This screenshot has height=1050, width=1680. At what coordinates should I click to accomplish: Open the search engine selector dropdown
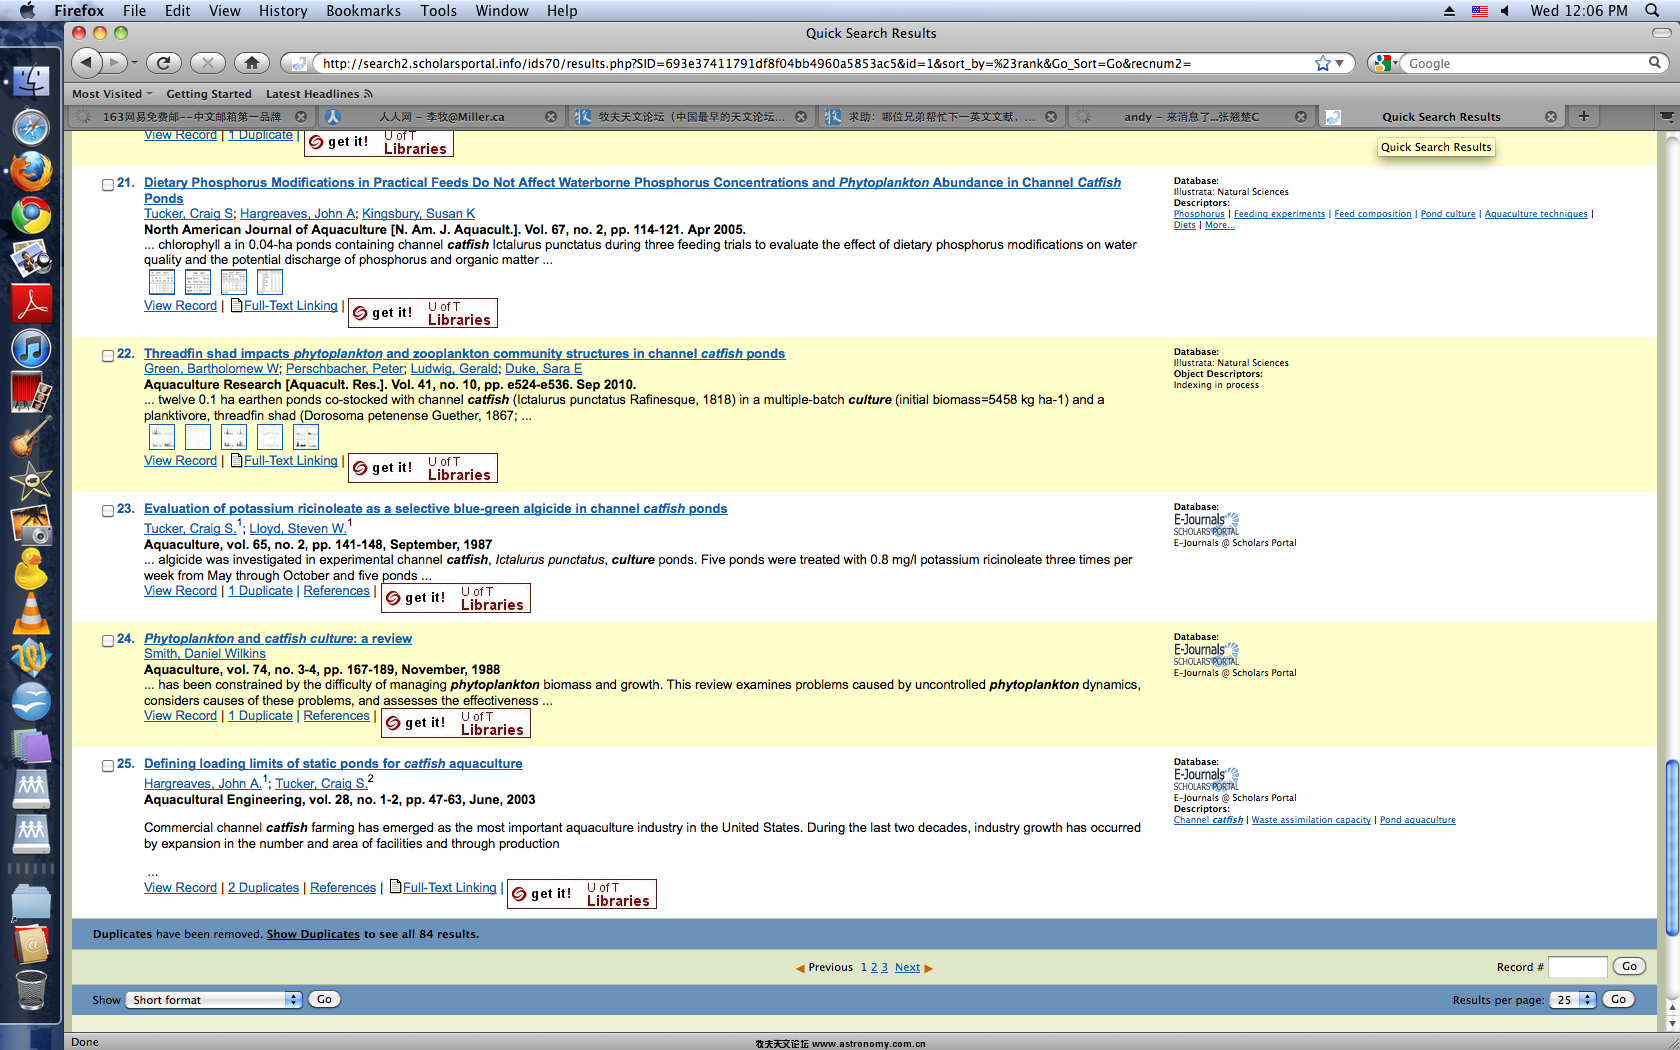[1386, 63]
